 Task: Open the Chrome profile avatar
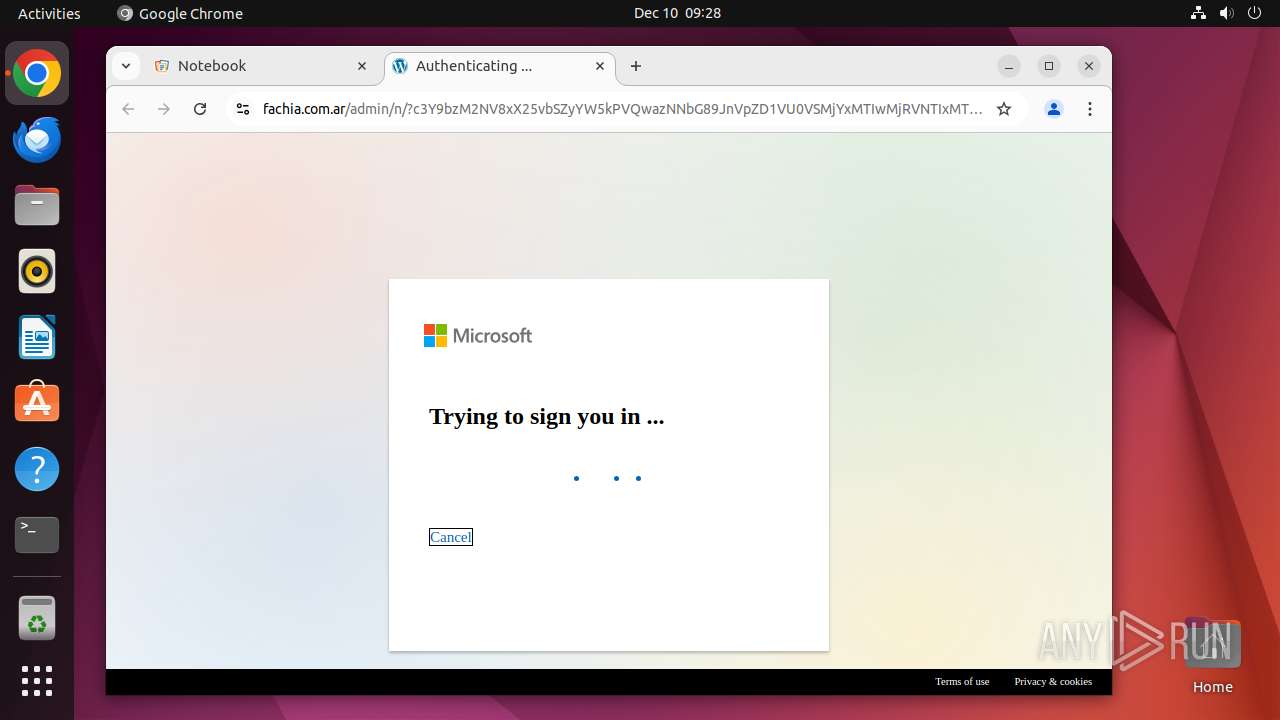coord(1054,109)
